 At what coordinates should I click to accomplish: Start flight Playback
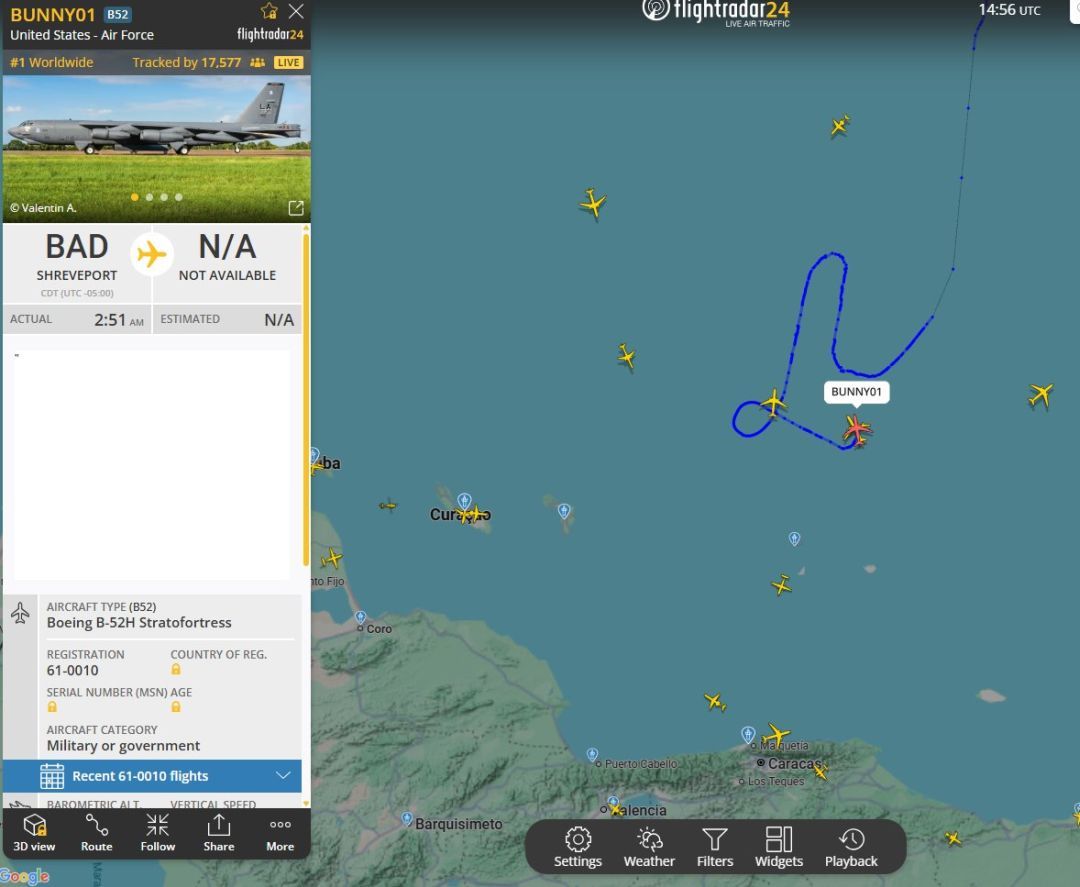click(851, 846)
